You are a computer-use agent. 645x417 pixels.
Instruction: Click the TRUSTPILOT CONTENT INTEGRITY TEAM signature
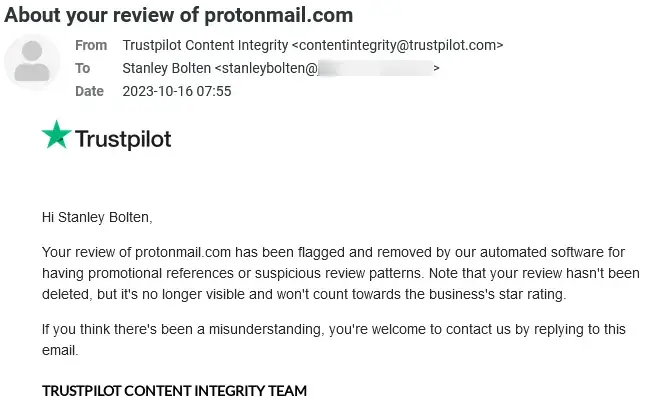[174, 390]
